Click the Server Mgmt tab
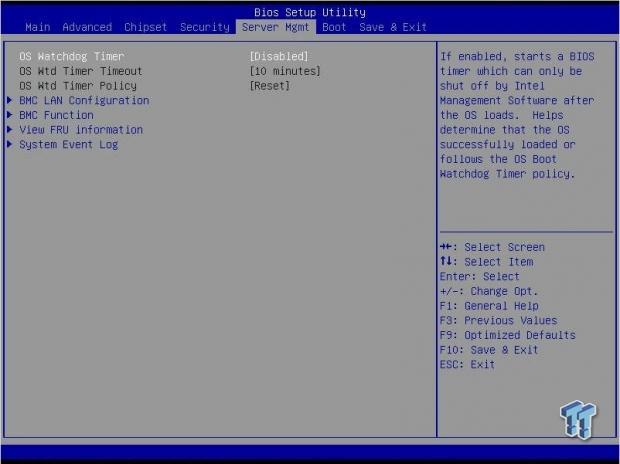Viewport: 620px width, 464px height. (x=277, y=27)
